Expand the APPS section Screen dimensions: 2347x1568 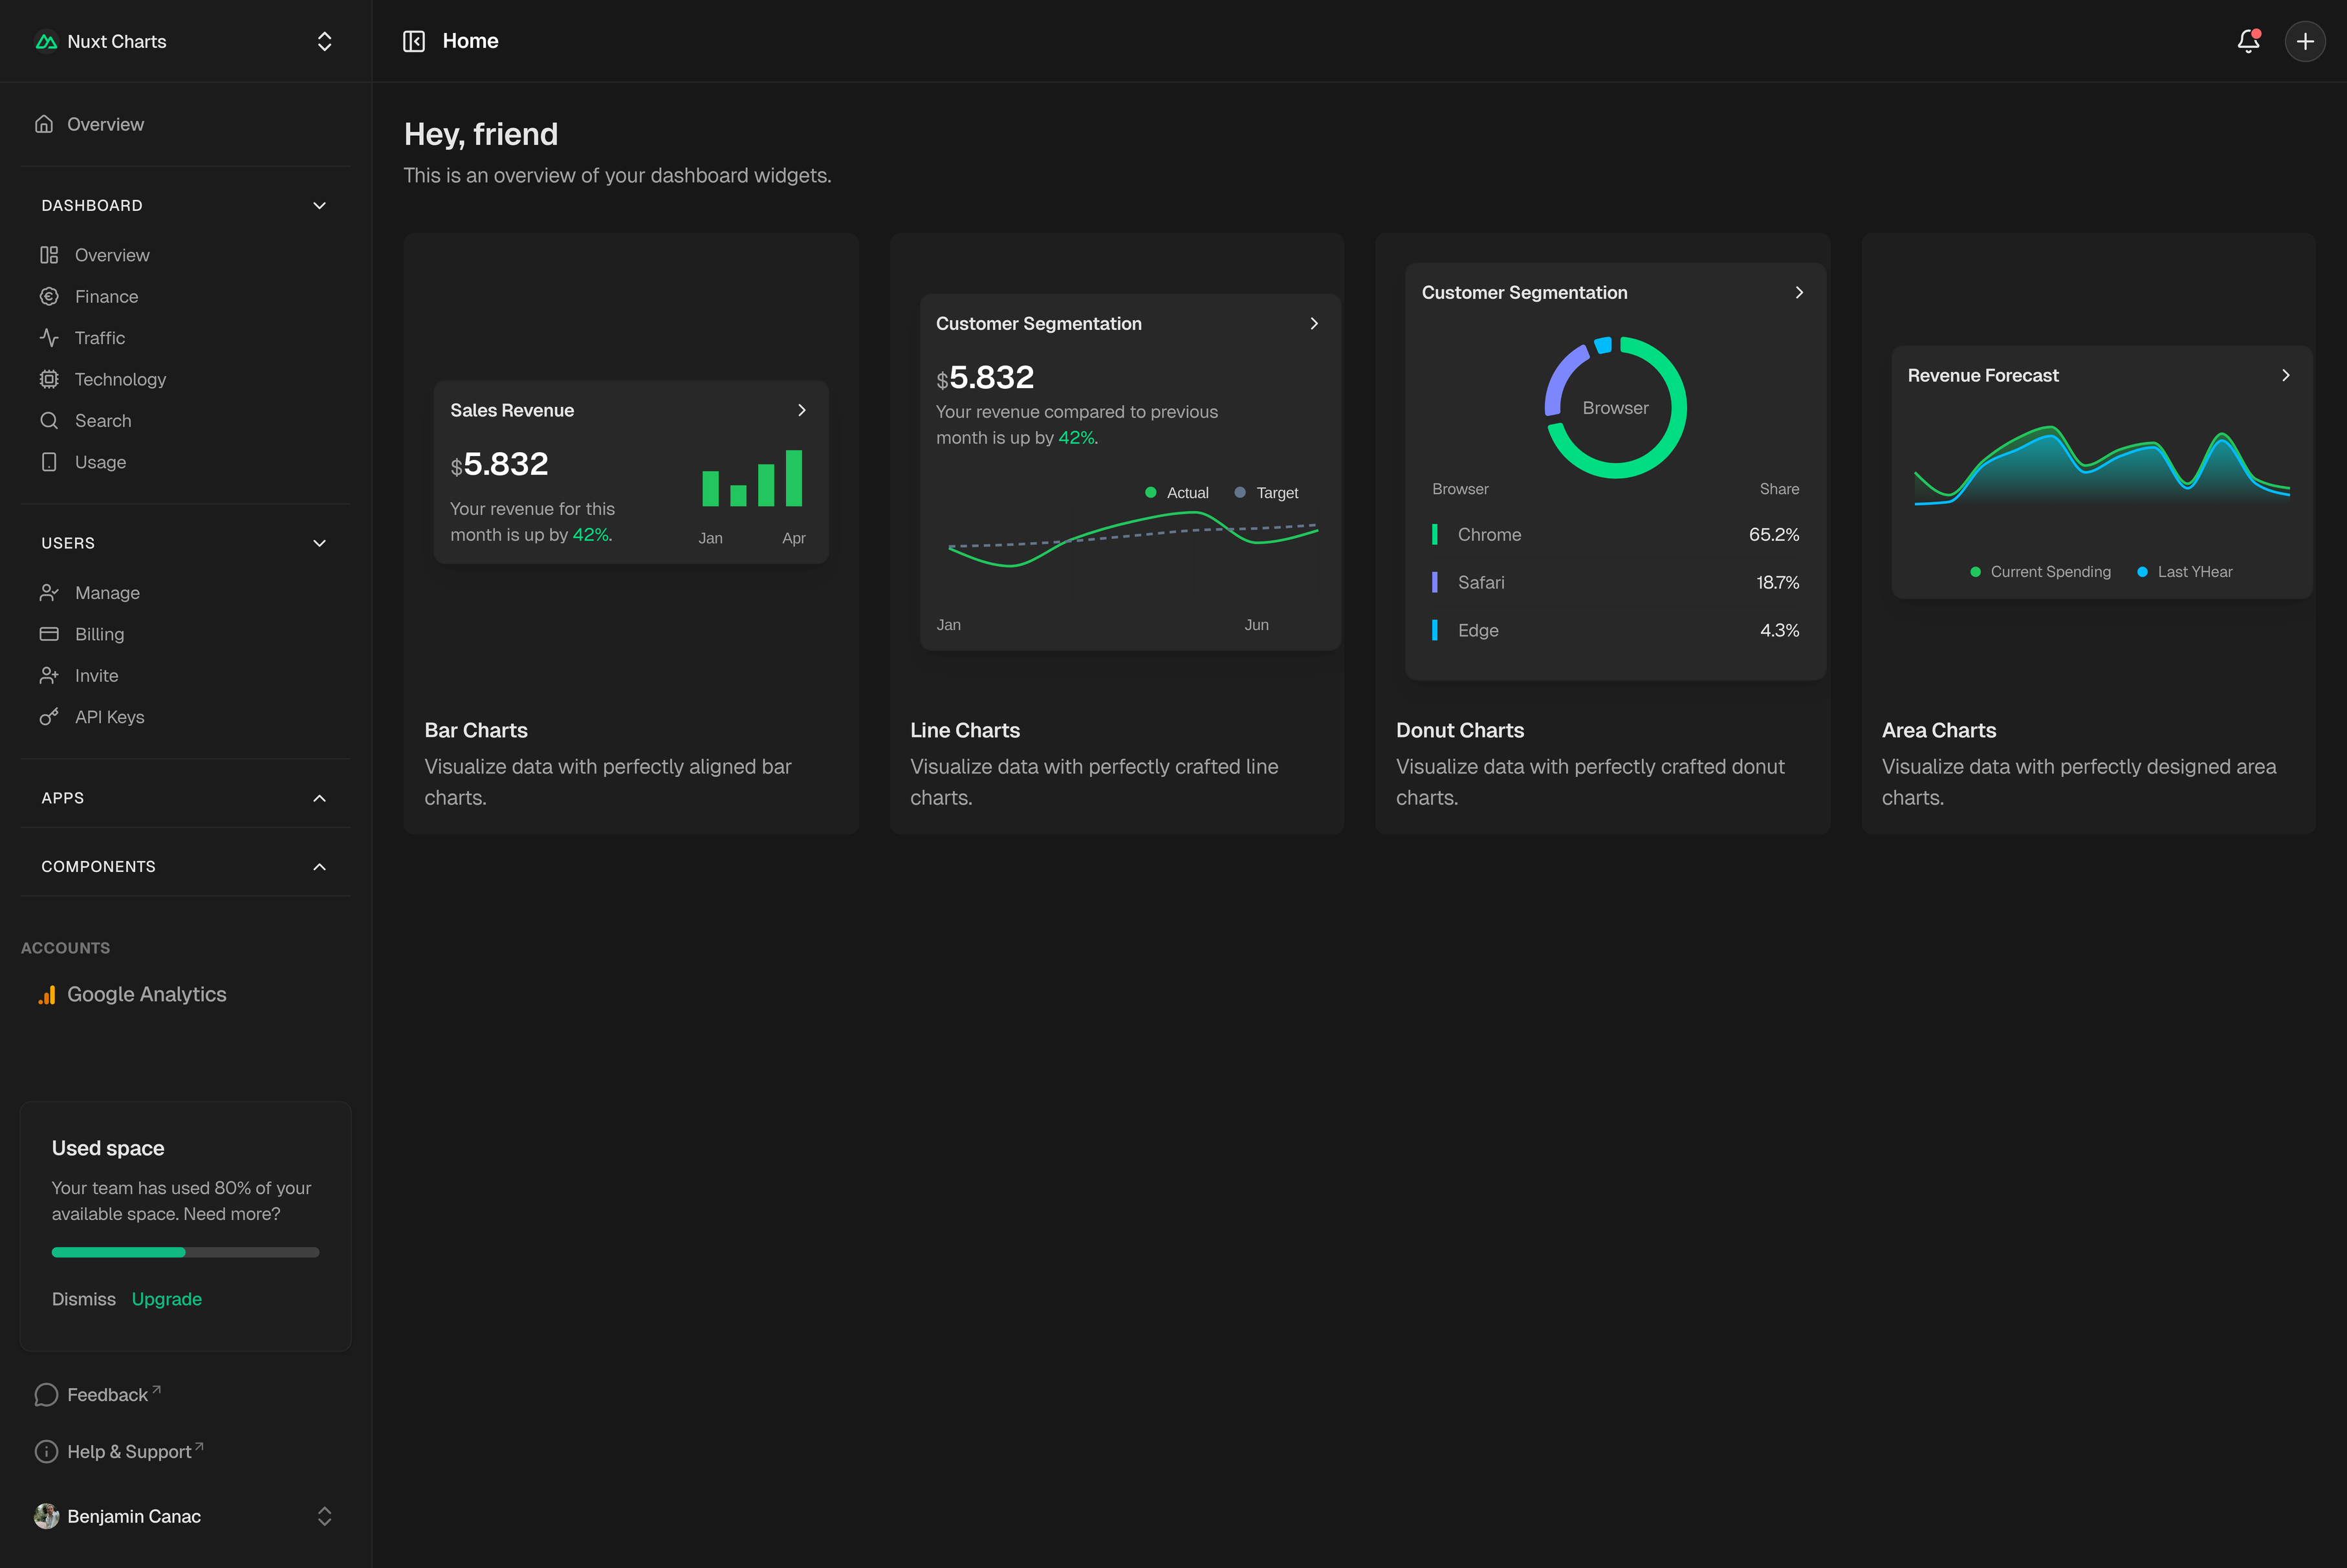tap(319, 798)
